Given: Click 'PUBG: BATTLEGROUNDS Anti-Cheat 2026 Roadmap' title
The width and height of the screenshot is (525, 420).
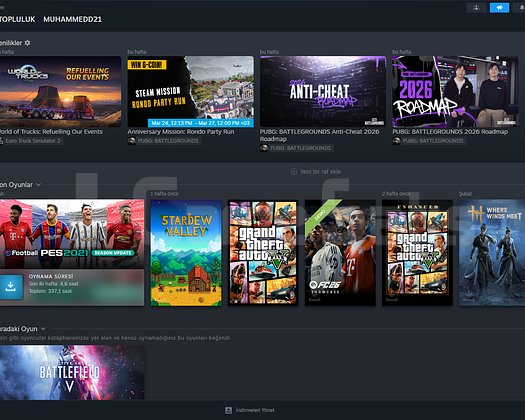Looking at the screenshot, I should (319, 135).
